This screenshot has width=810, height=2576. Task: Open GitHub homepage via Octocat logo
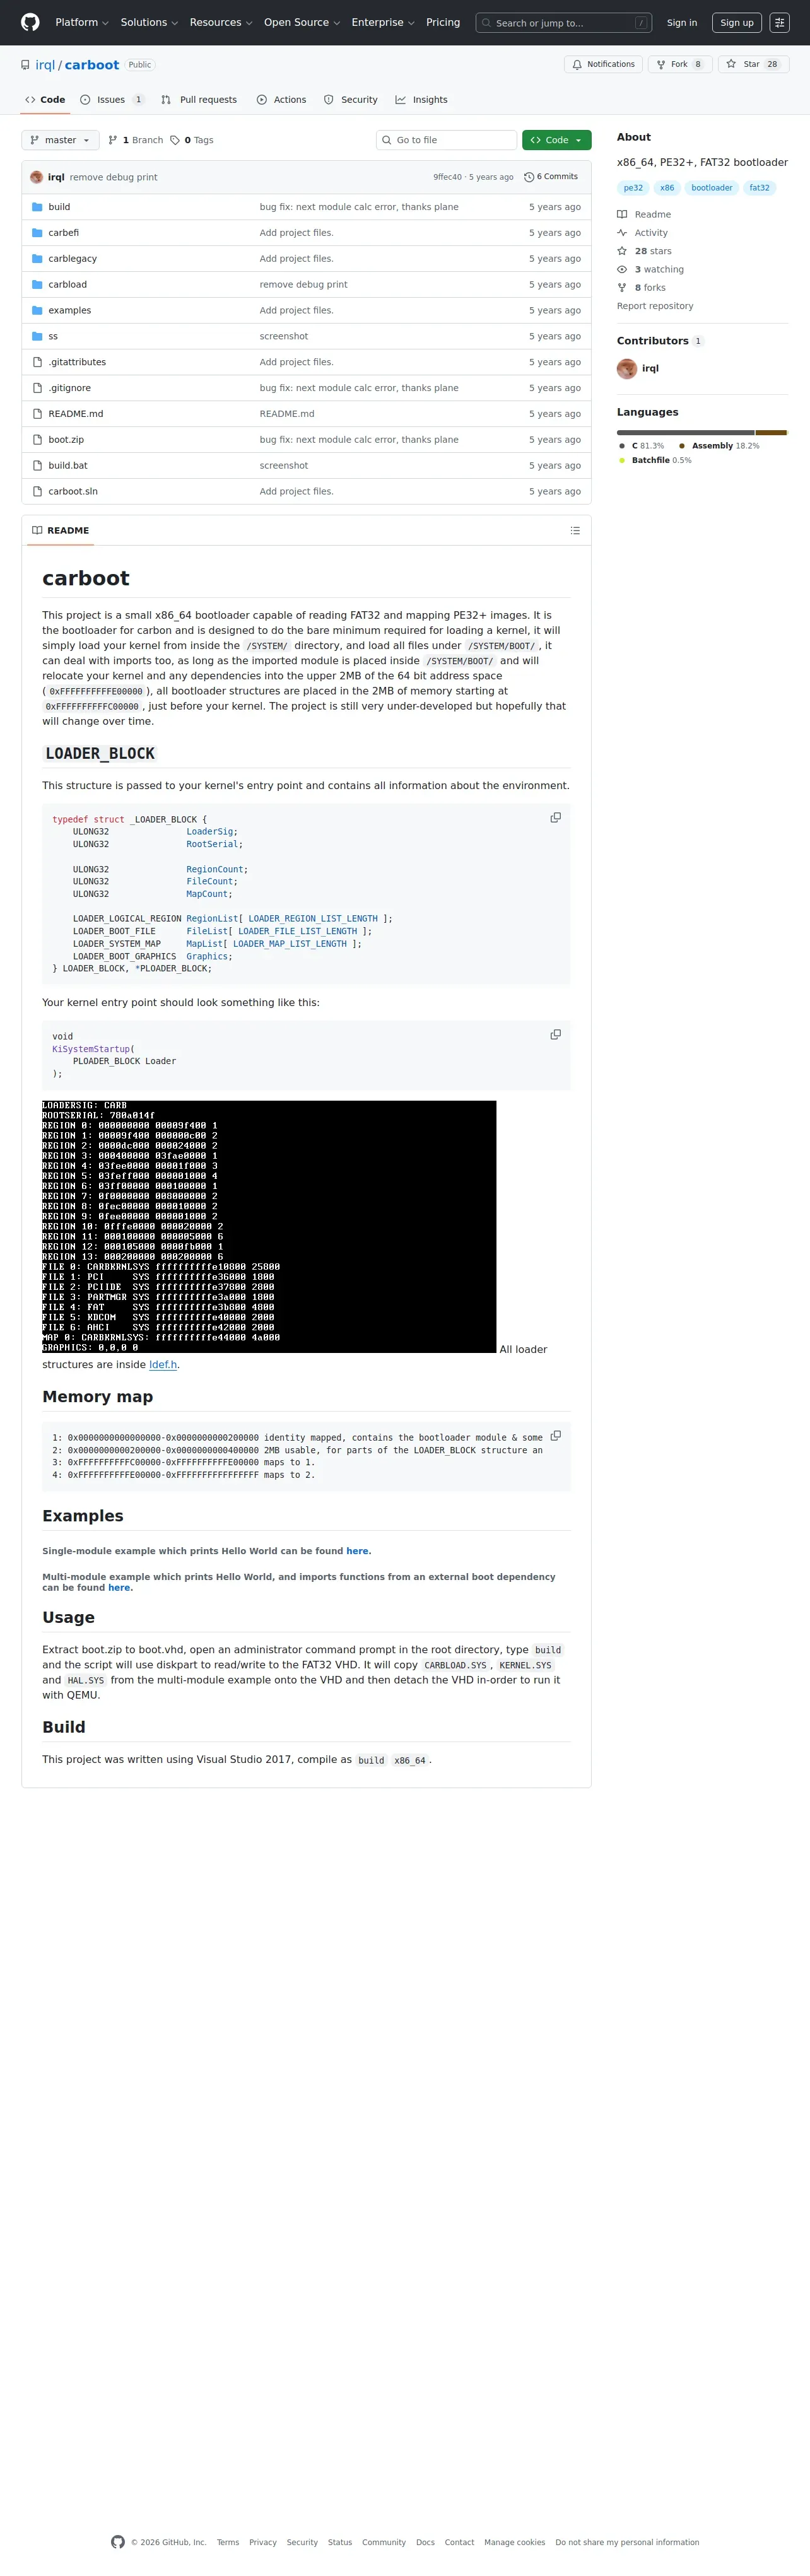[30, 22]
